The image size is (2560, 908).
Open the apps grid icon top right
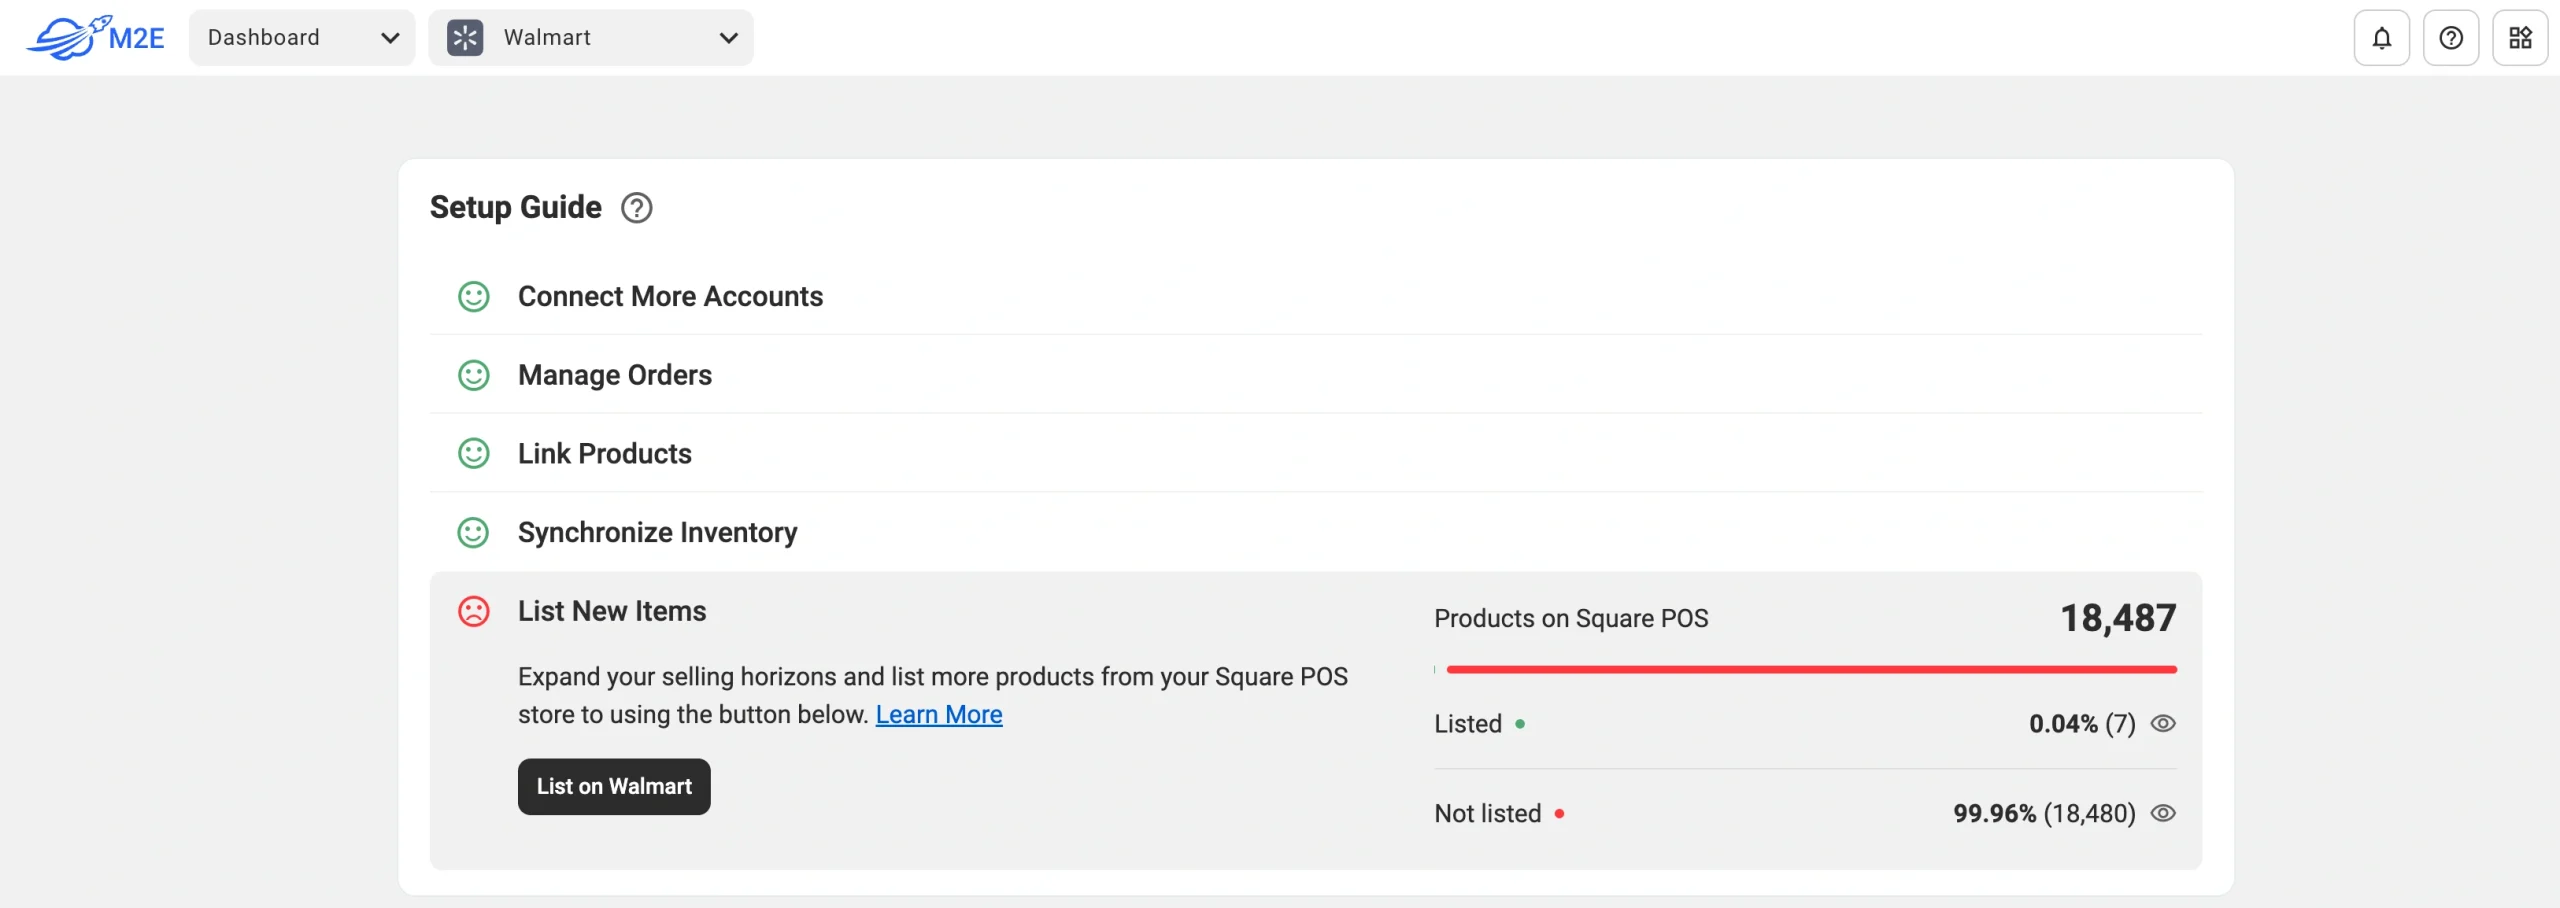coord(2521,37)
